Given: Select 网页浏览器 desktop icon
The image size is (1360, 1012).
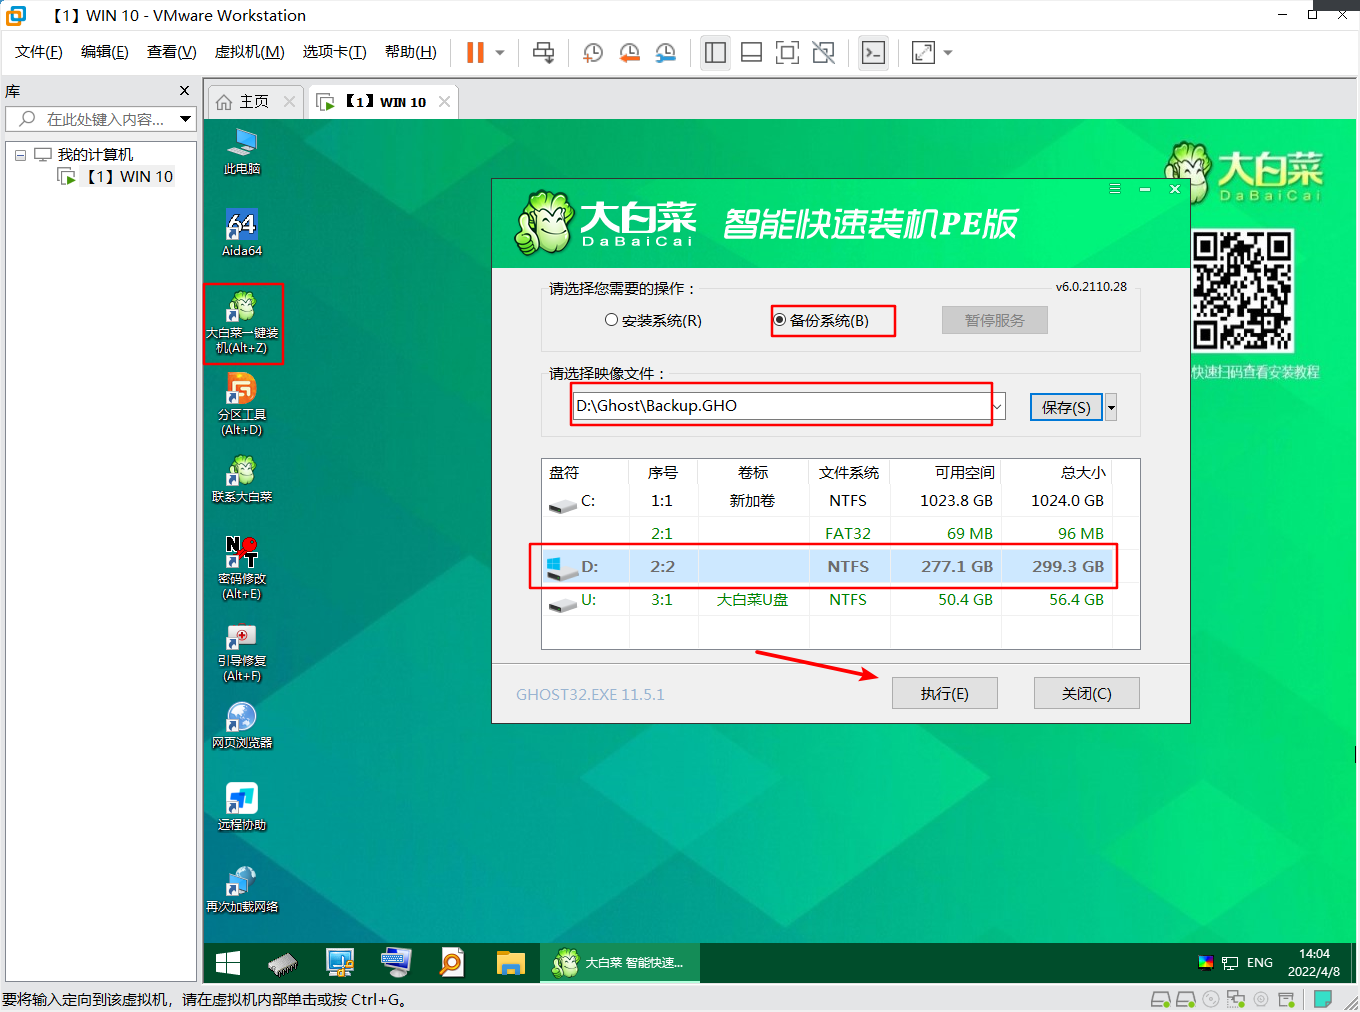Looking at the screenshot, I should click(x=242, y=725).
